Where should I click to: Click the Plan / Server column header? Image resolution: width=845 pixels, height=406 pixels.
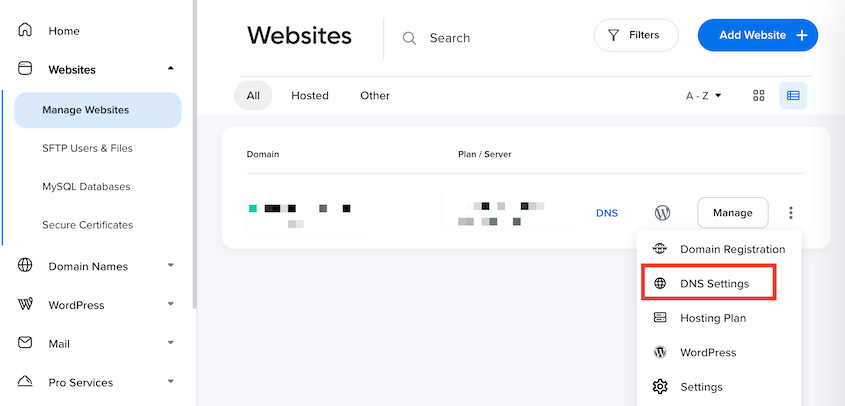click(484, 154)
